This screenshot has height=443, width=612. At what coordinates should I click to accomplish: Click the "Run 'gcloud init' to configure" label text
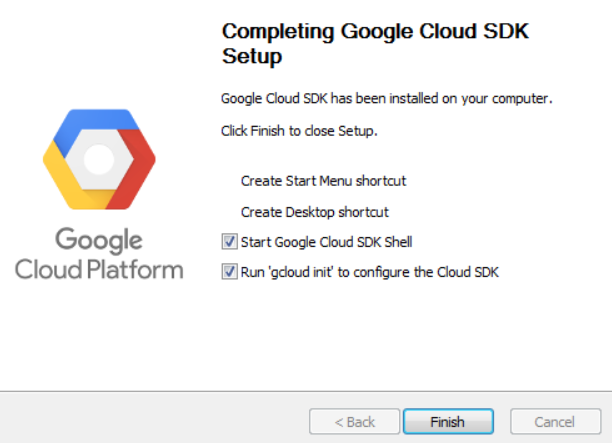pos(369,271)
